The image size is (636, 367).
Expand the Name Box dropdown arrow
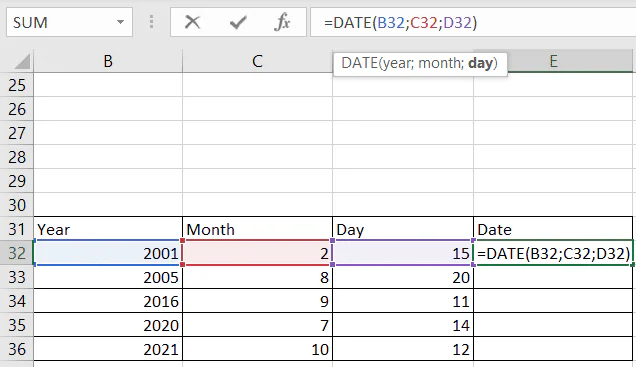coord(120,22)
